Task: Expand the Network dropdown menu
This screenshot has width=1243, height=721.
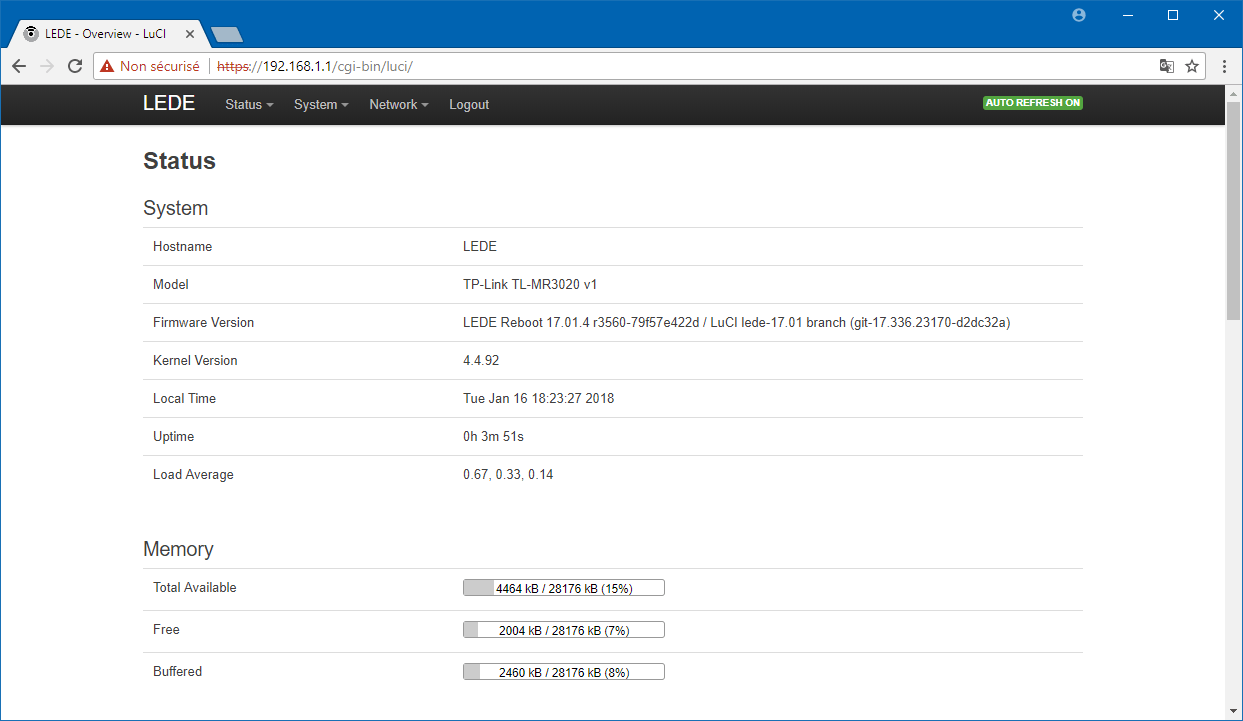Action: click(x=399, y=105)
